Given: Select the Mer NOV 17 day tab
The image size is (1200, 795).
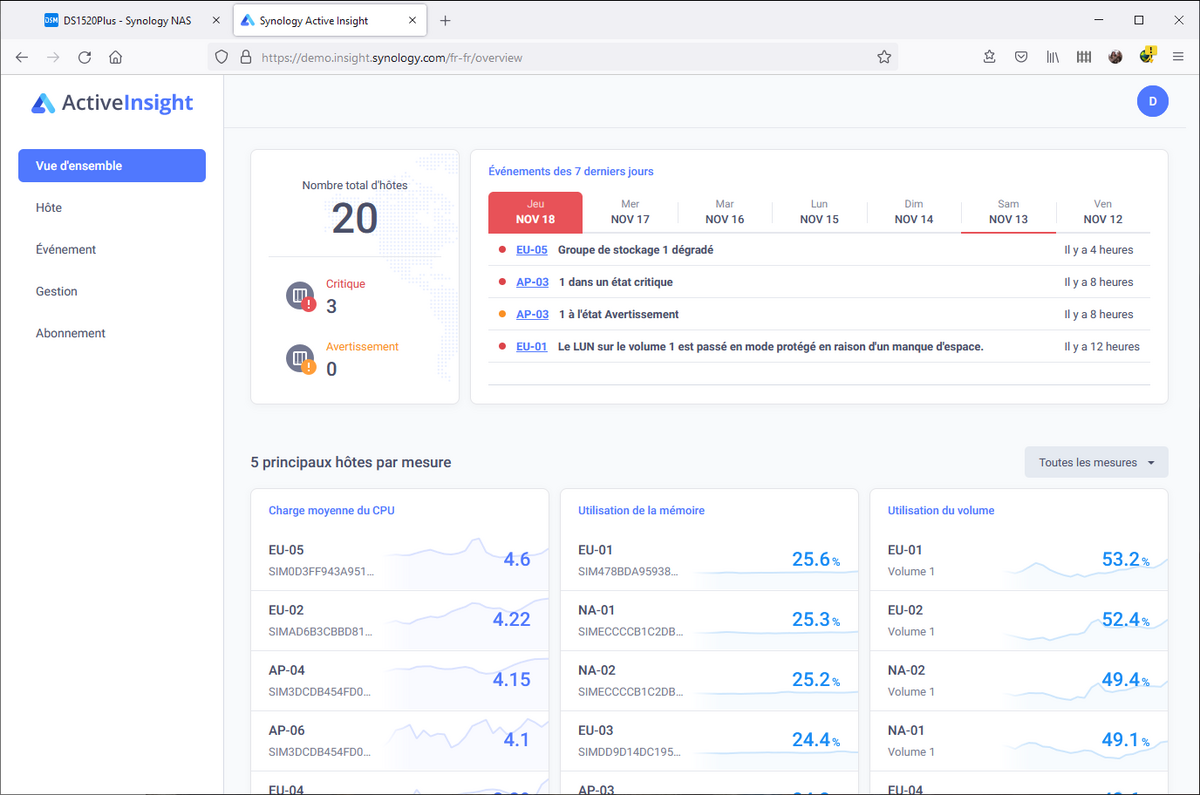Looking at the screenshot, I should [x=630, y=212].
